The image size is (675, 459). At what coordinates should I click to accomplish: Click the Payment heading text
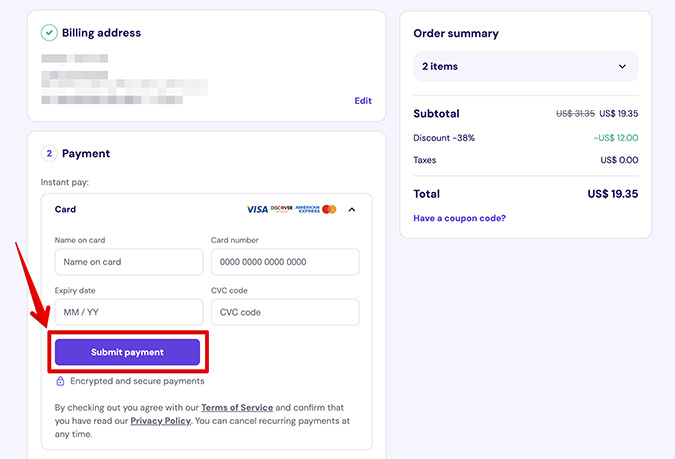point(86,154)
